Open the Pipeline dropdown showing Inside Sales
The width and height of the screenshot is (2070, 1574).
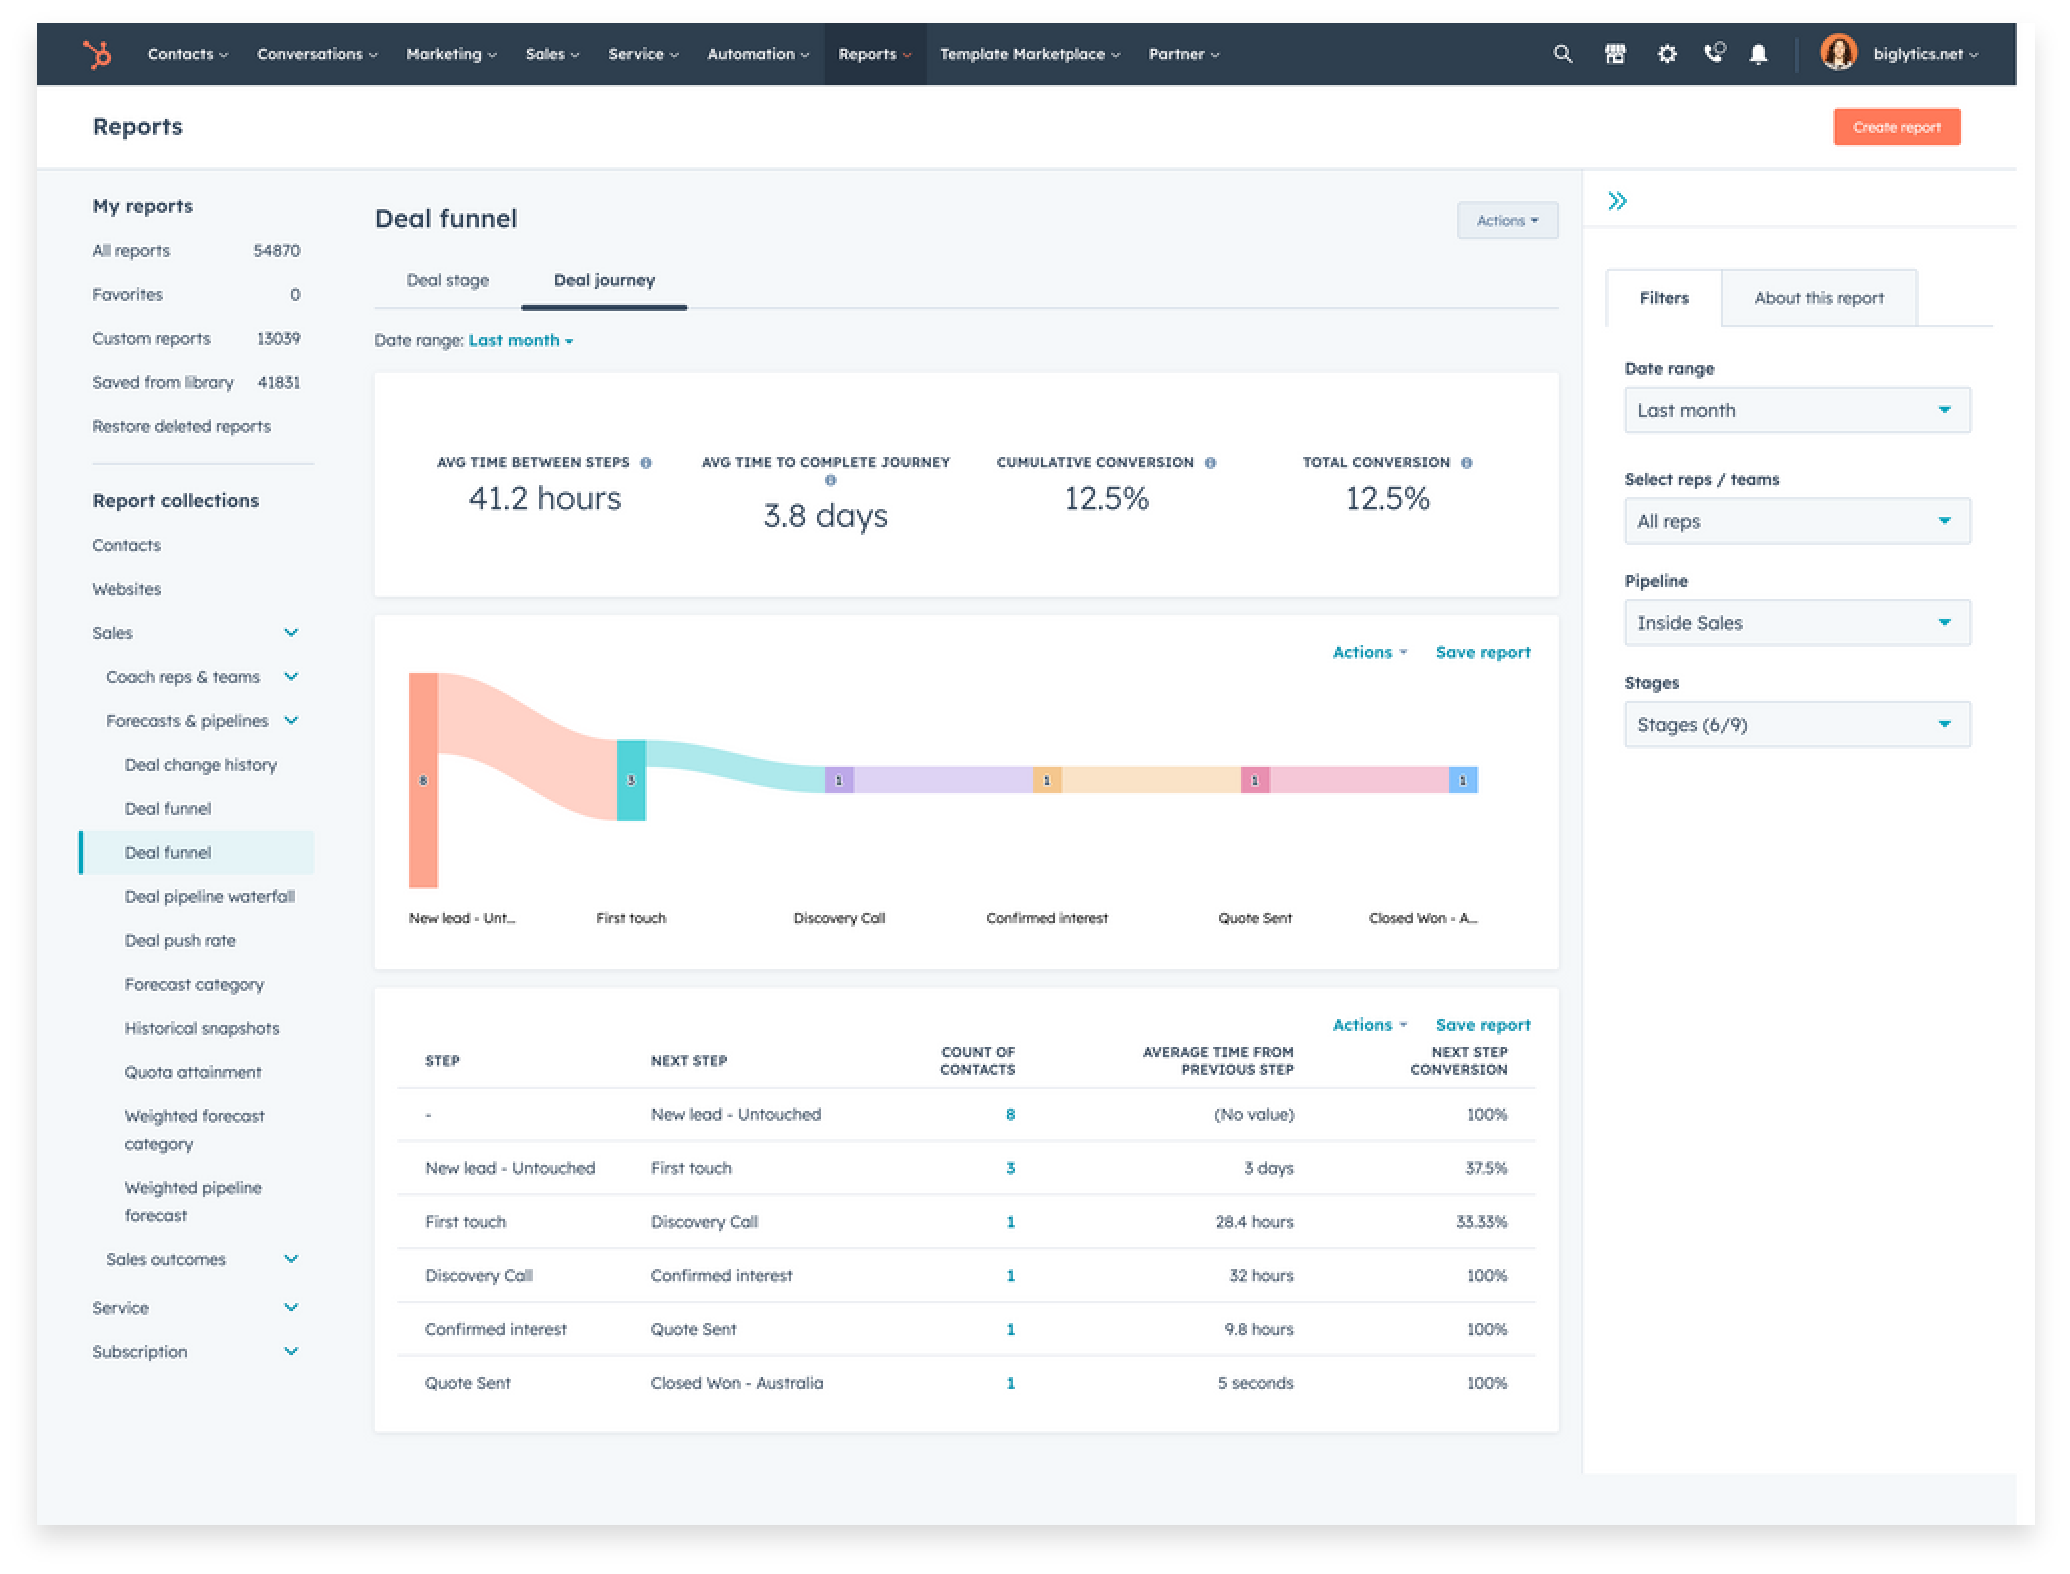[x=1796, y=623]
